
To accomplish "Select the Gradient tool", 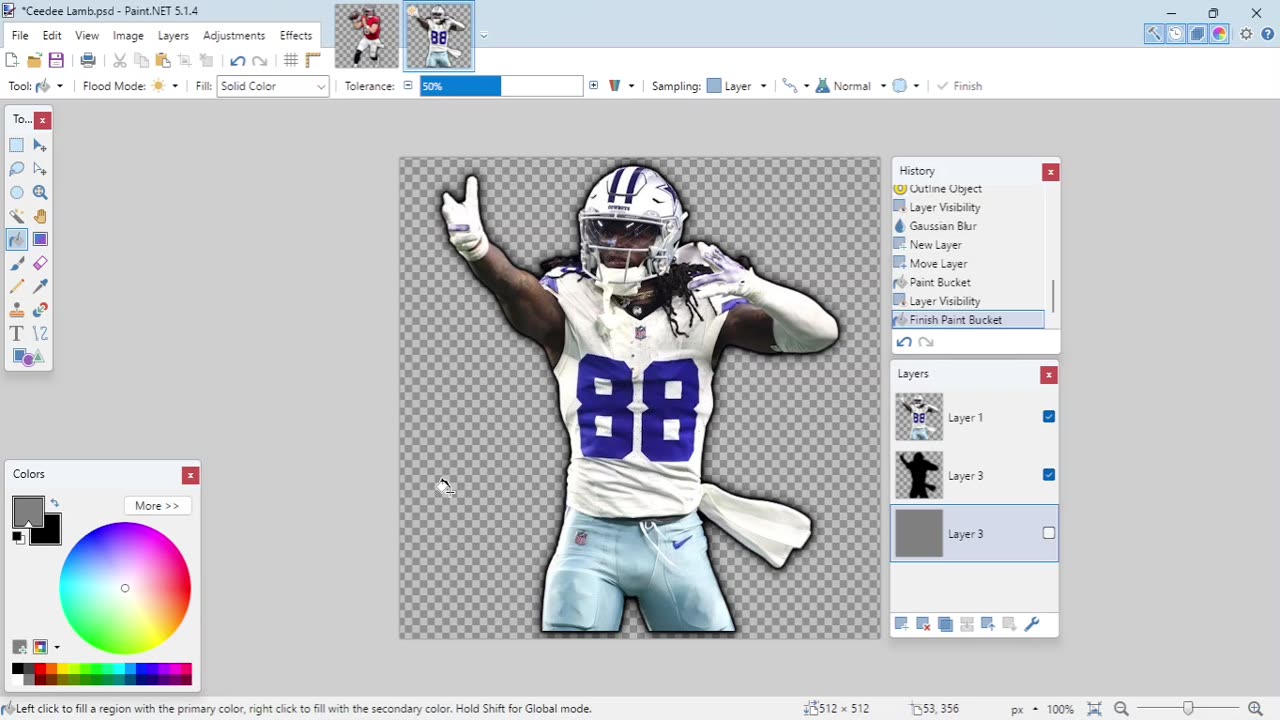I will point(40,239).
